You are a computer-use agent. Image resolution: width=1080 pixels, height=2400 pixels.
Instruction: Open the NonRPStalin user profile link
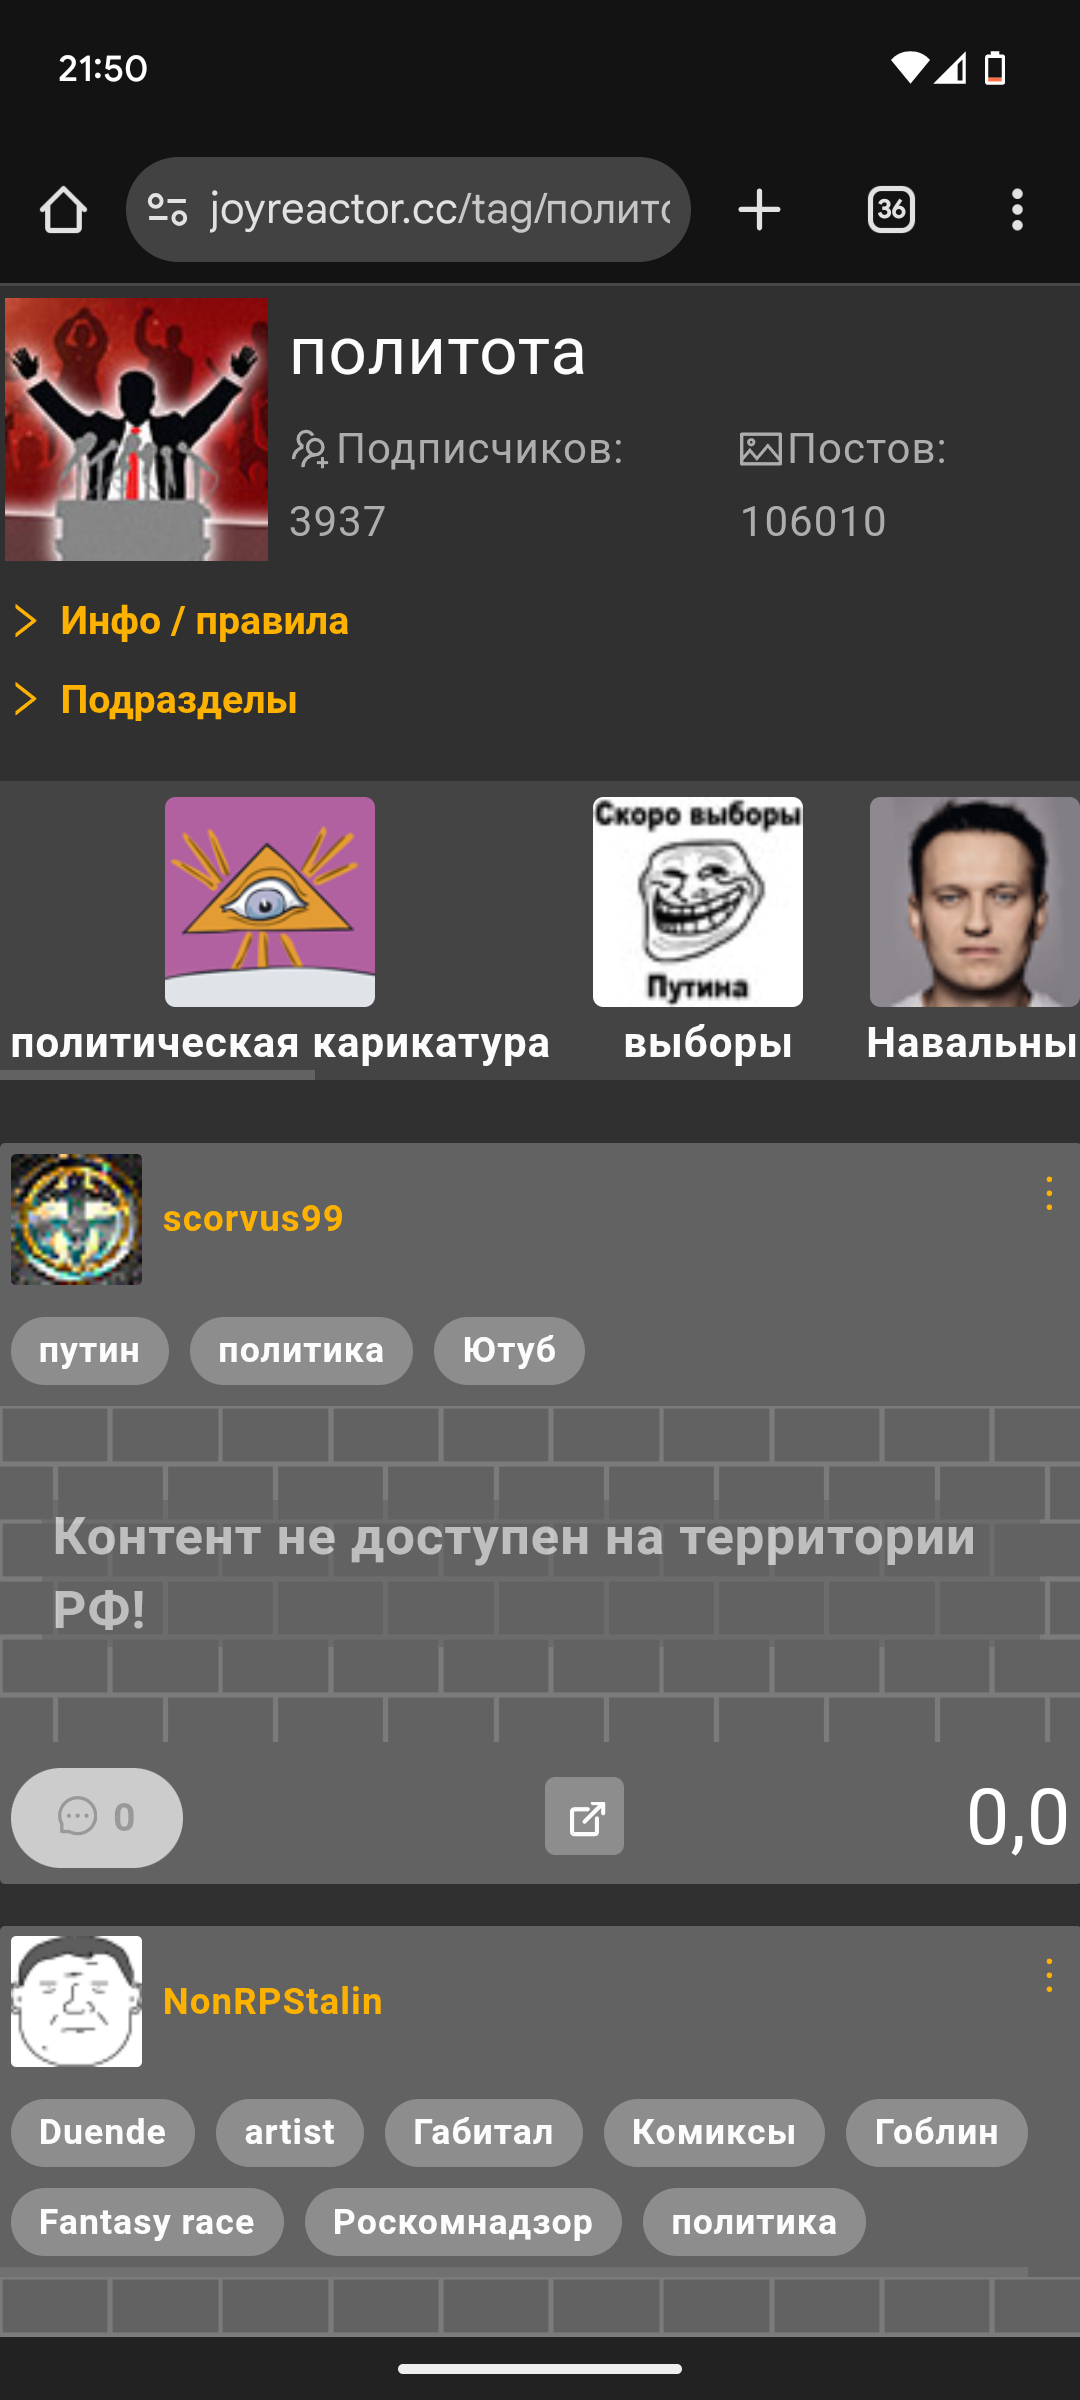(x=273, y=2001)
